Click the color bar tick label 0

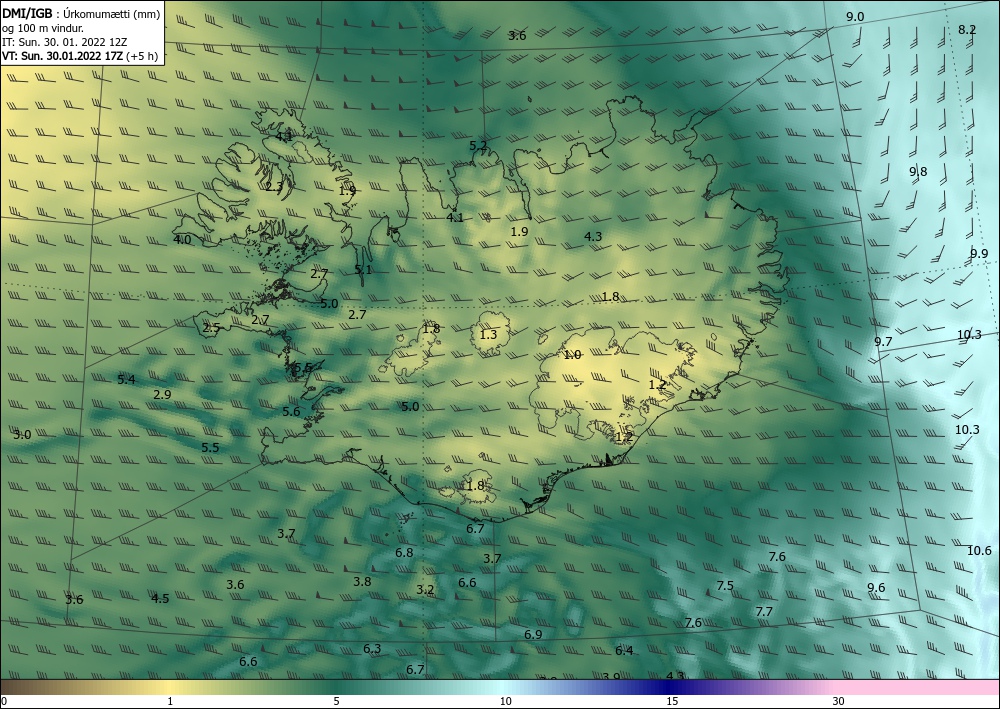click(x=4, y=701)
